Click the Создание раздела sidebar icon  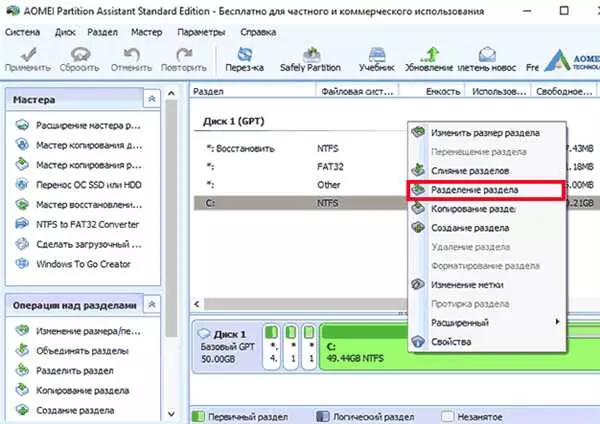click(22, 410)
